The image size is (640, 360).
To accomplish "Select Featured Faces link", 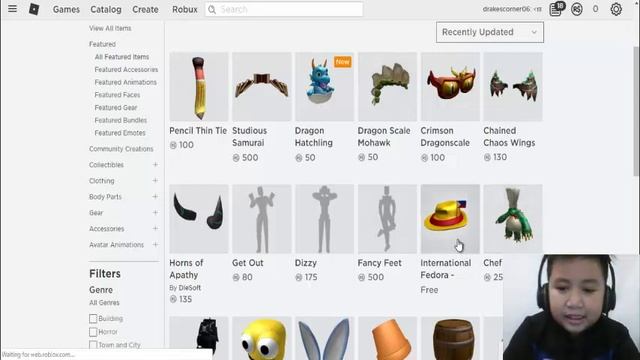I will coord(117,95).
